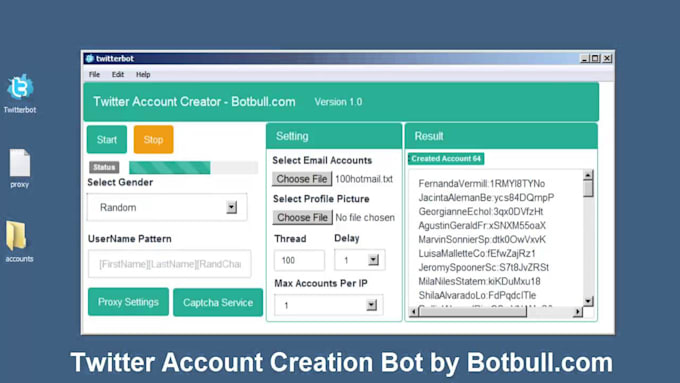Screen dimensions: 680x383
Task: Expand the Delay dropdown
Action: [373, 260]
